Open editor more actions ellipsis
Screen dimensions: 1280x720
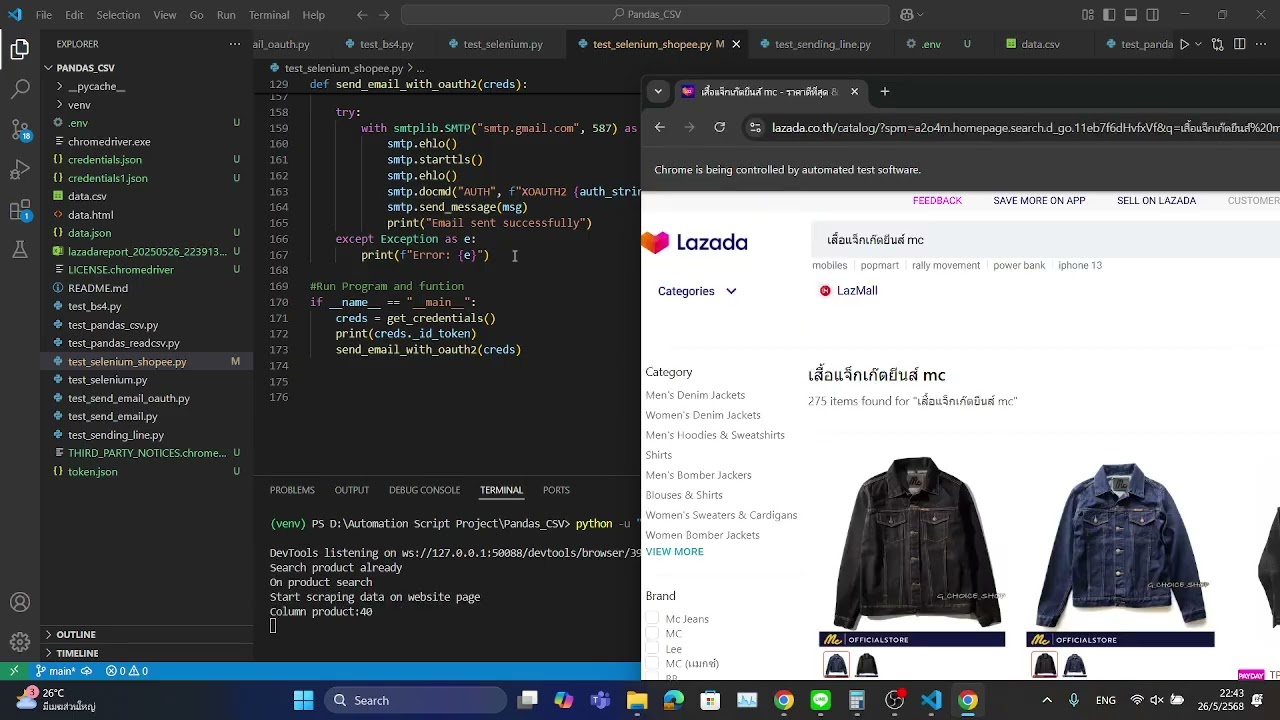pyautogui.click(x=1262, y=44)
